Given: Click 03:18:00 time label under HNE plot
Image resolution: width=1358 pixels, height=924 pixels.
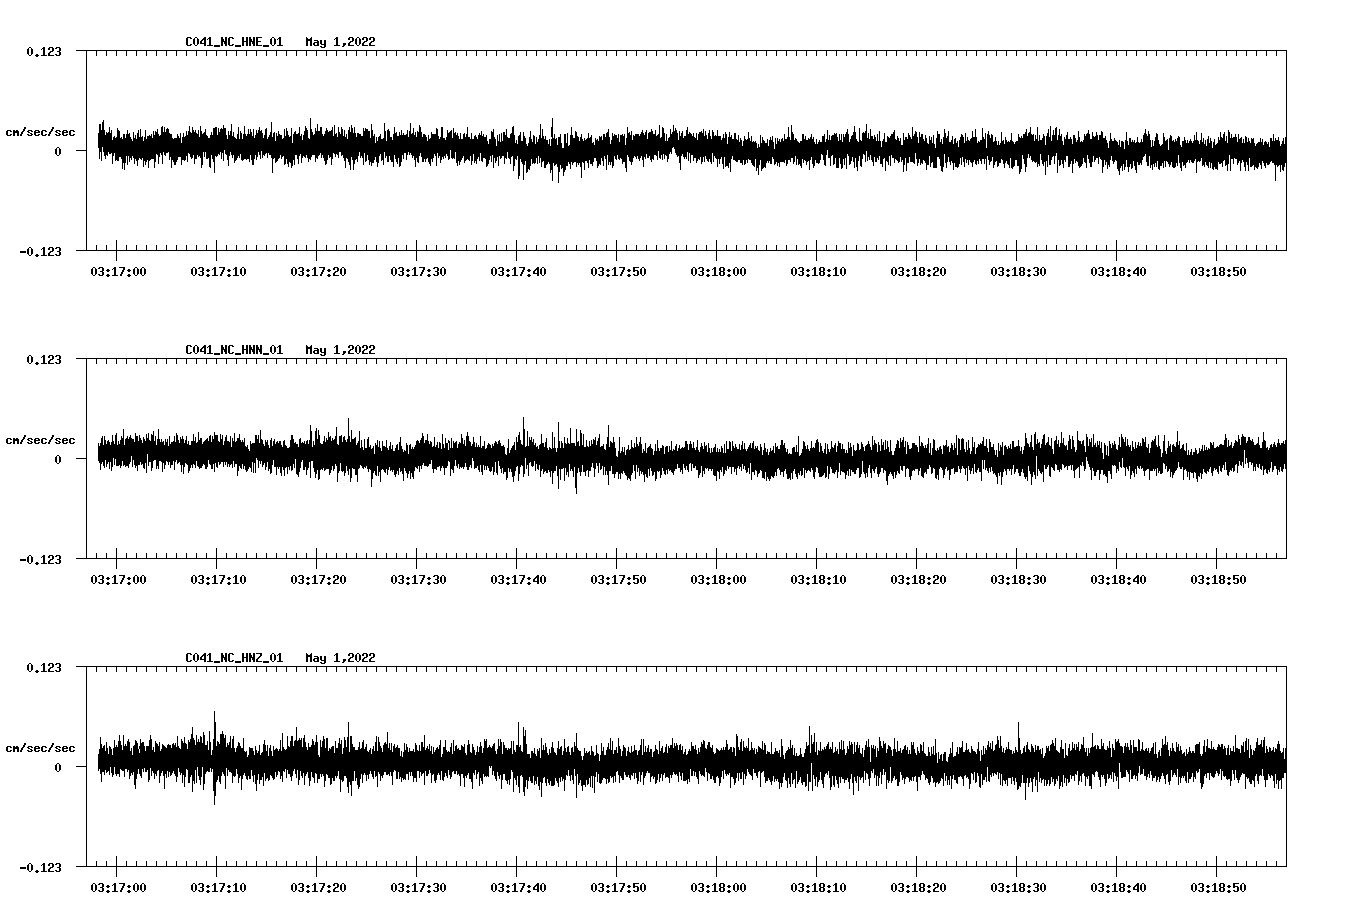Looking at the screenshot, I should 718,271.
